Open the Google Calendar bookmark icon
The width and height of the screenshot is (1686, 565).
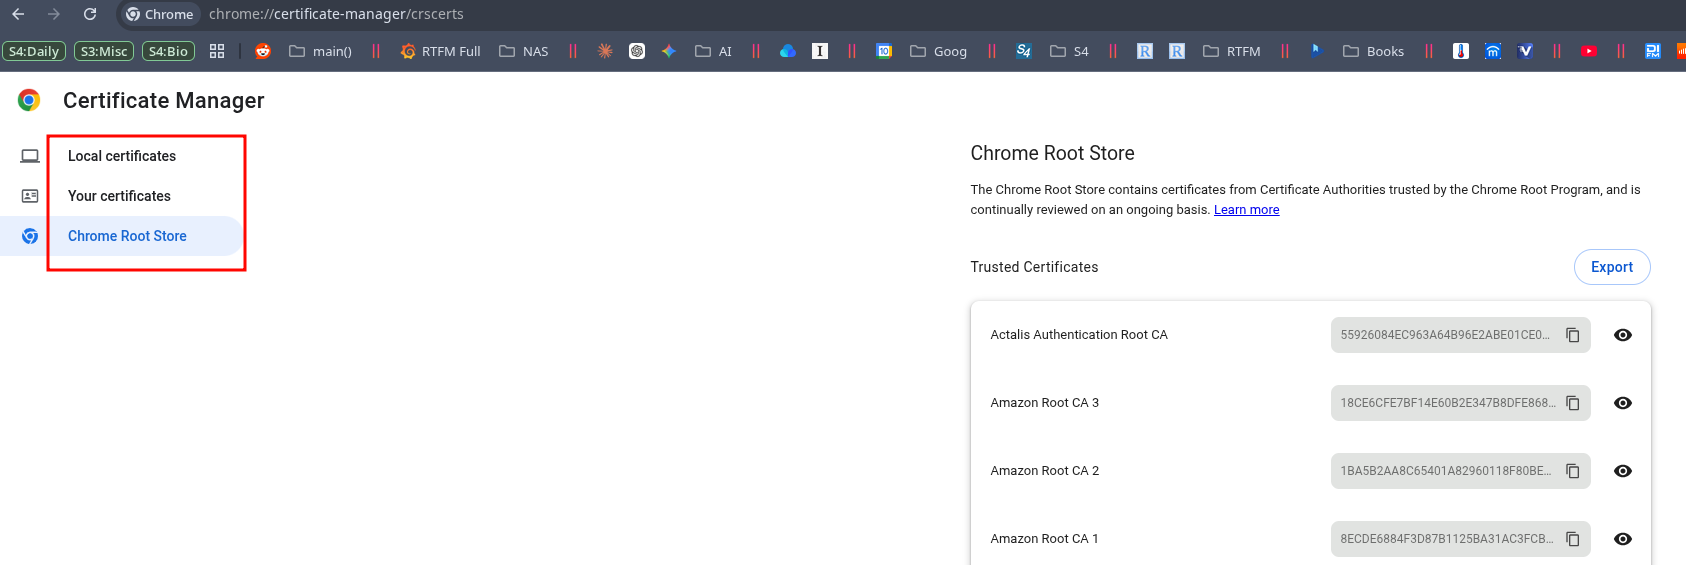(884, 51)
